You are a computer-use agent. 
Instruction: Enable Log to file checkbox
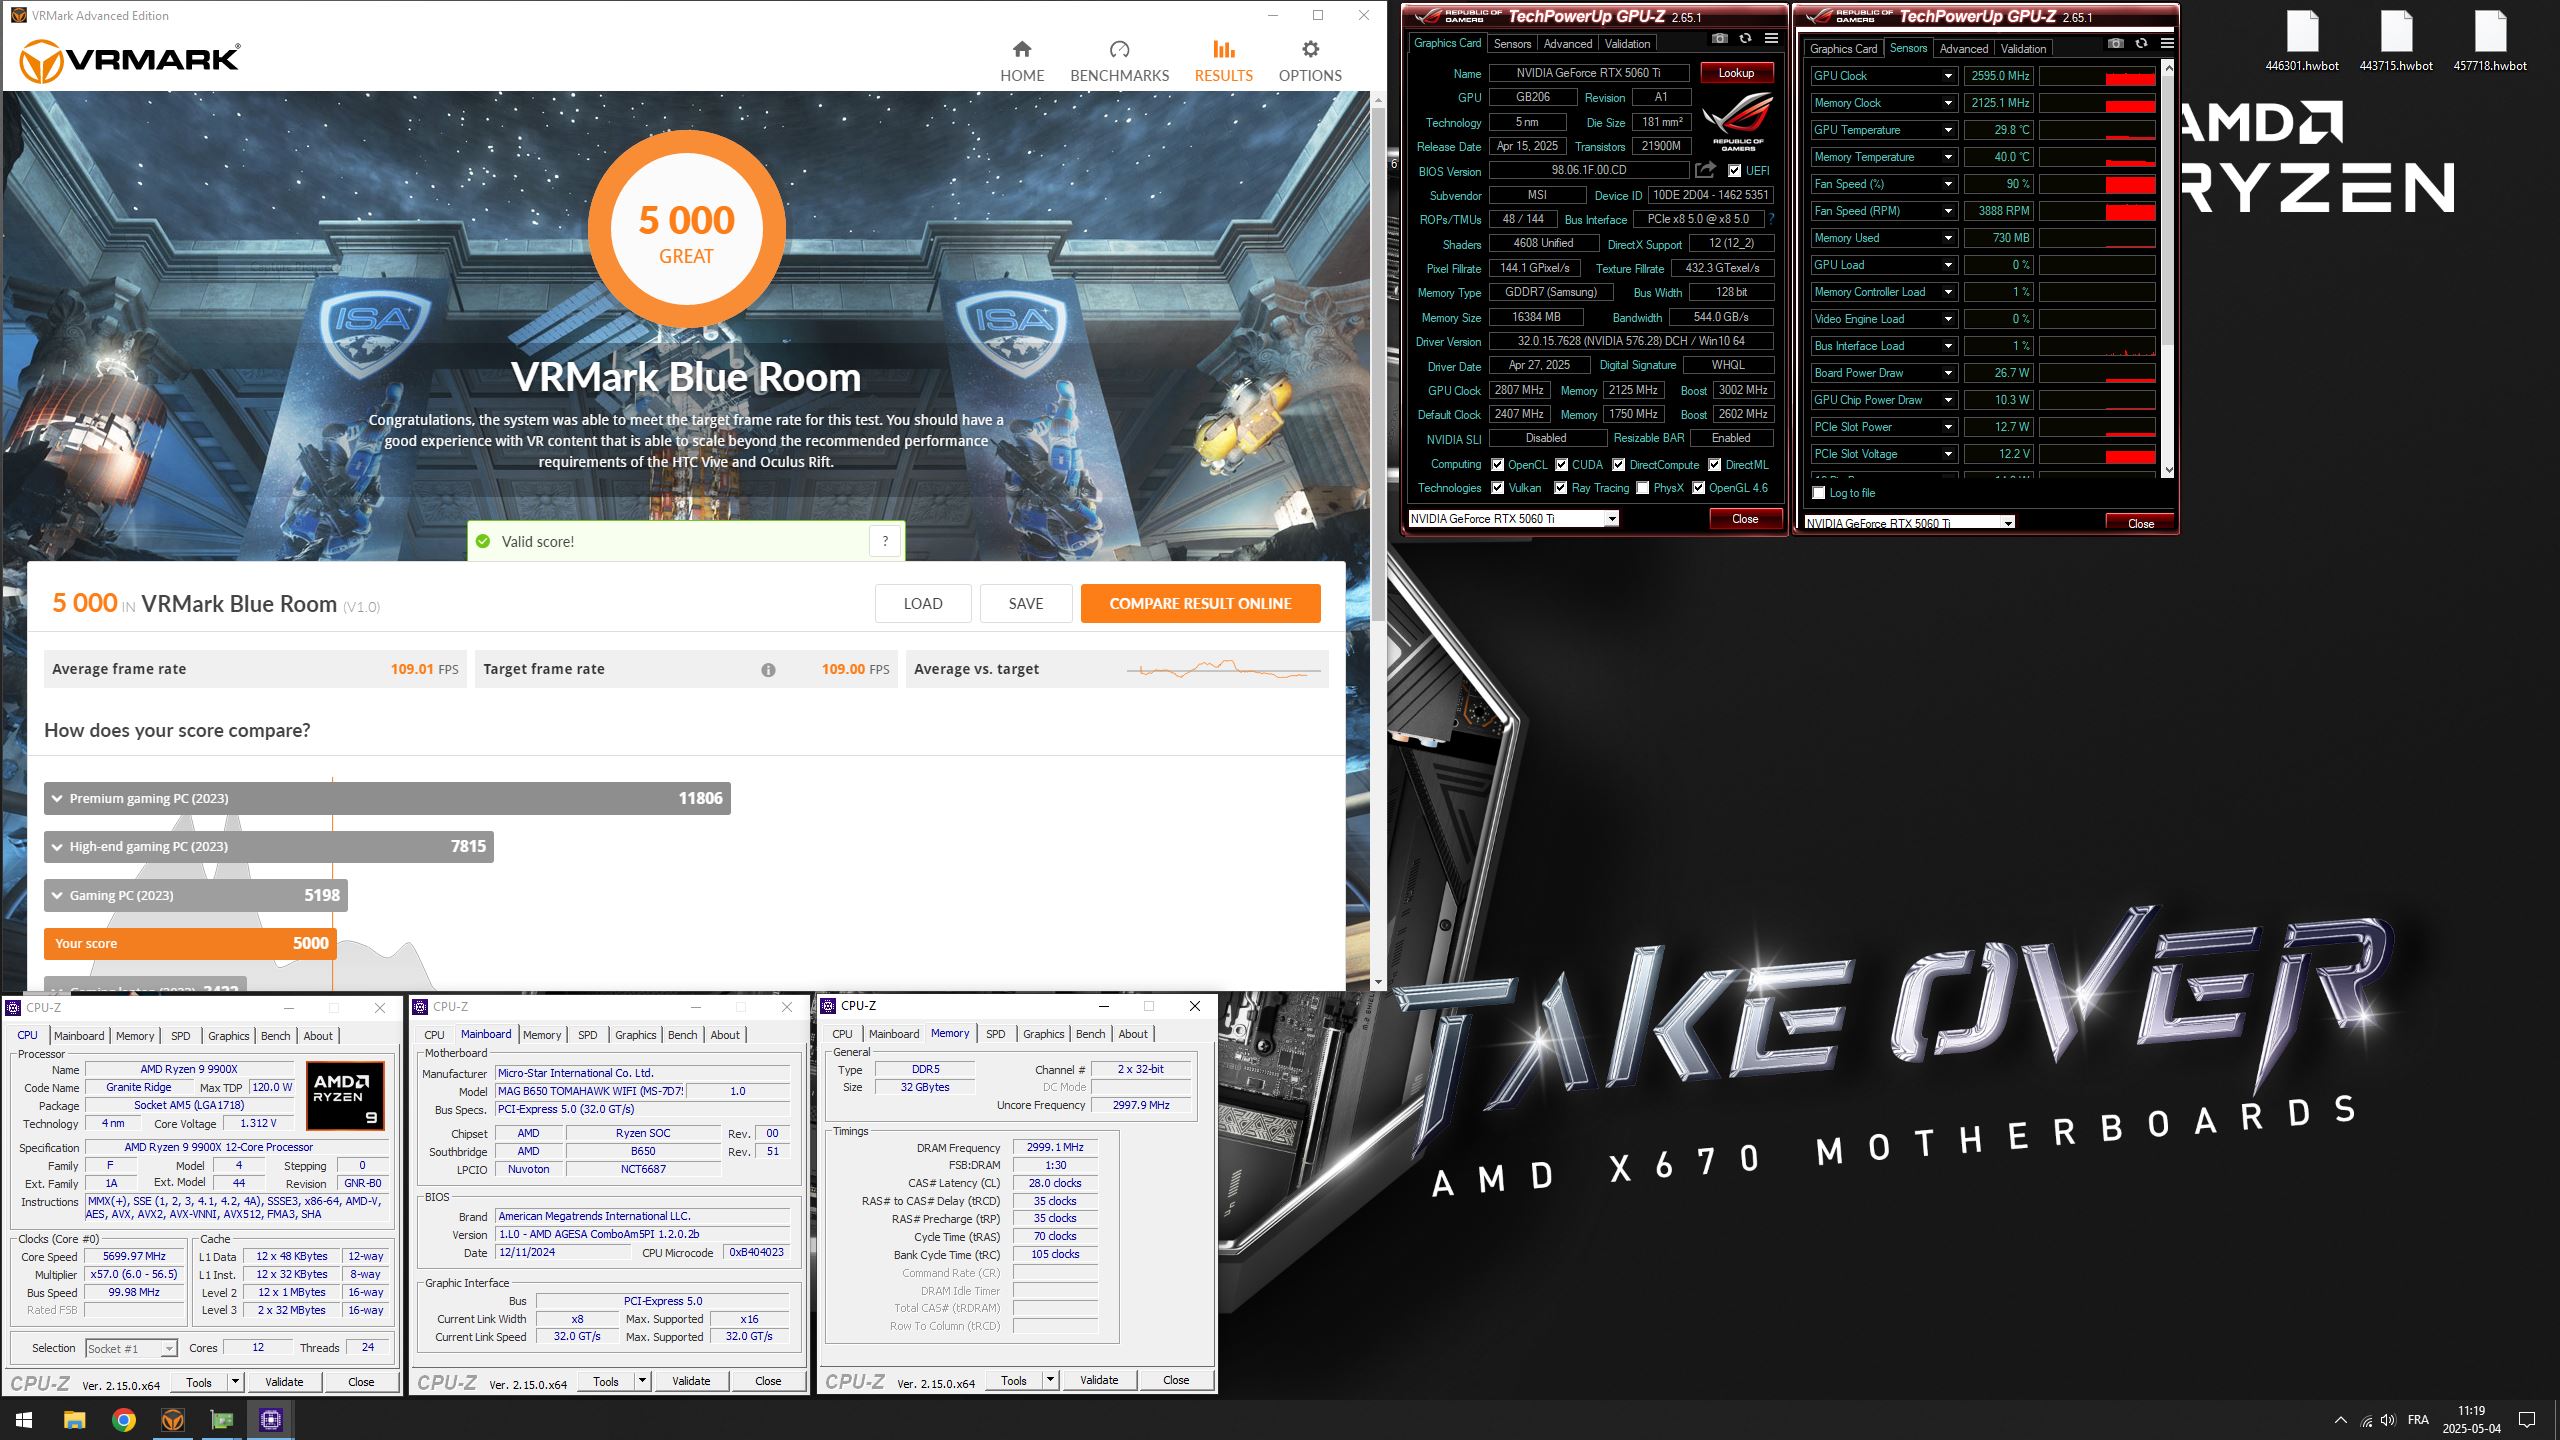(1819, 493)
